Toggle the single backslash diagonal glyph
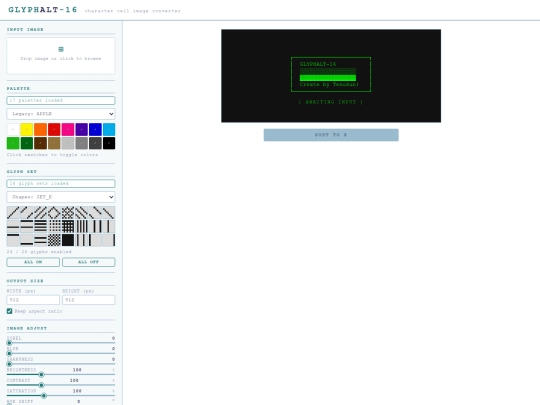The height and width of the screenshot is (405, 540). click(109, 212)
